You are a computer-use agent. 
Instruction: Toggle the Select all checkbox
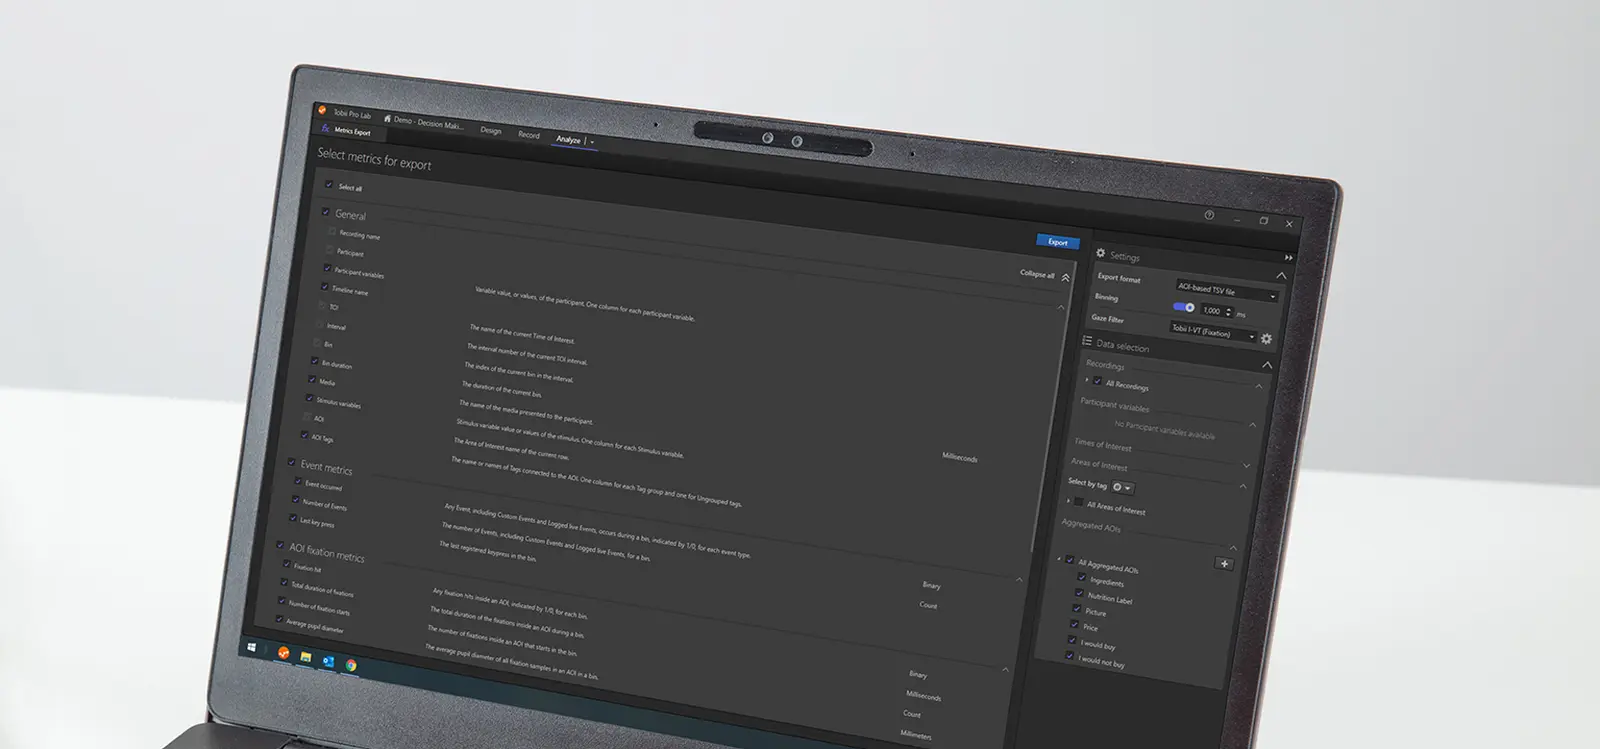(x=329, y=185)
